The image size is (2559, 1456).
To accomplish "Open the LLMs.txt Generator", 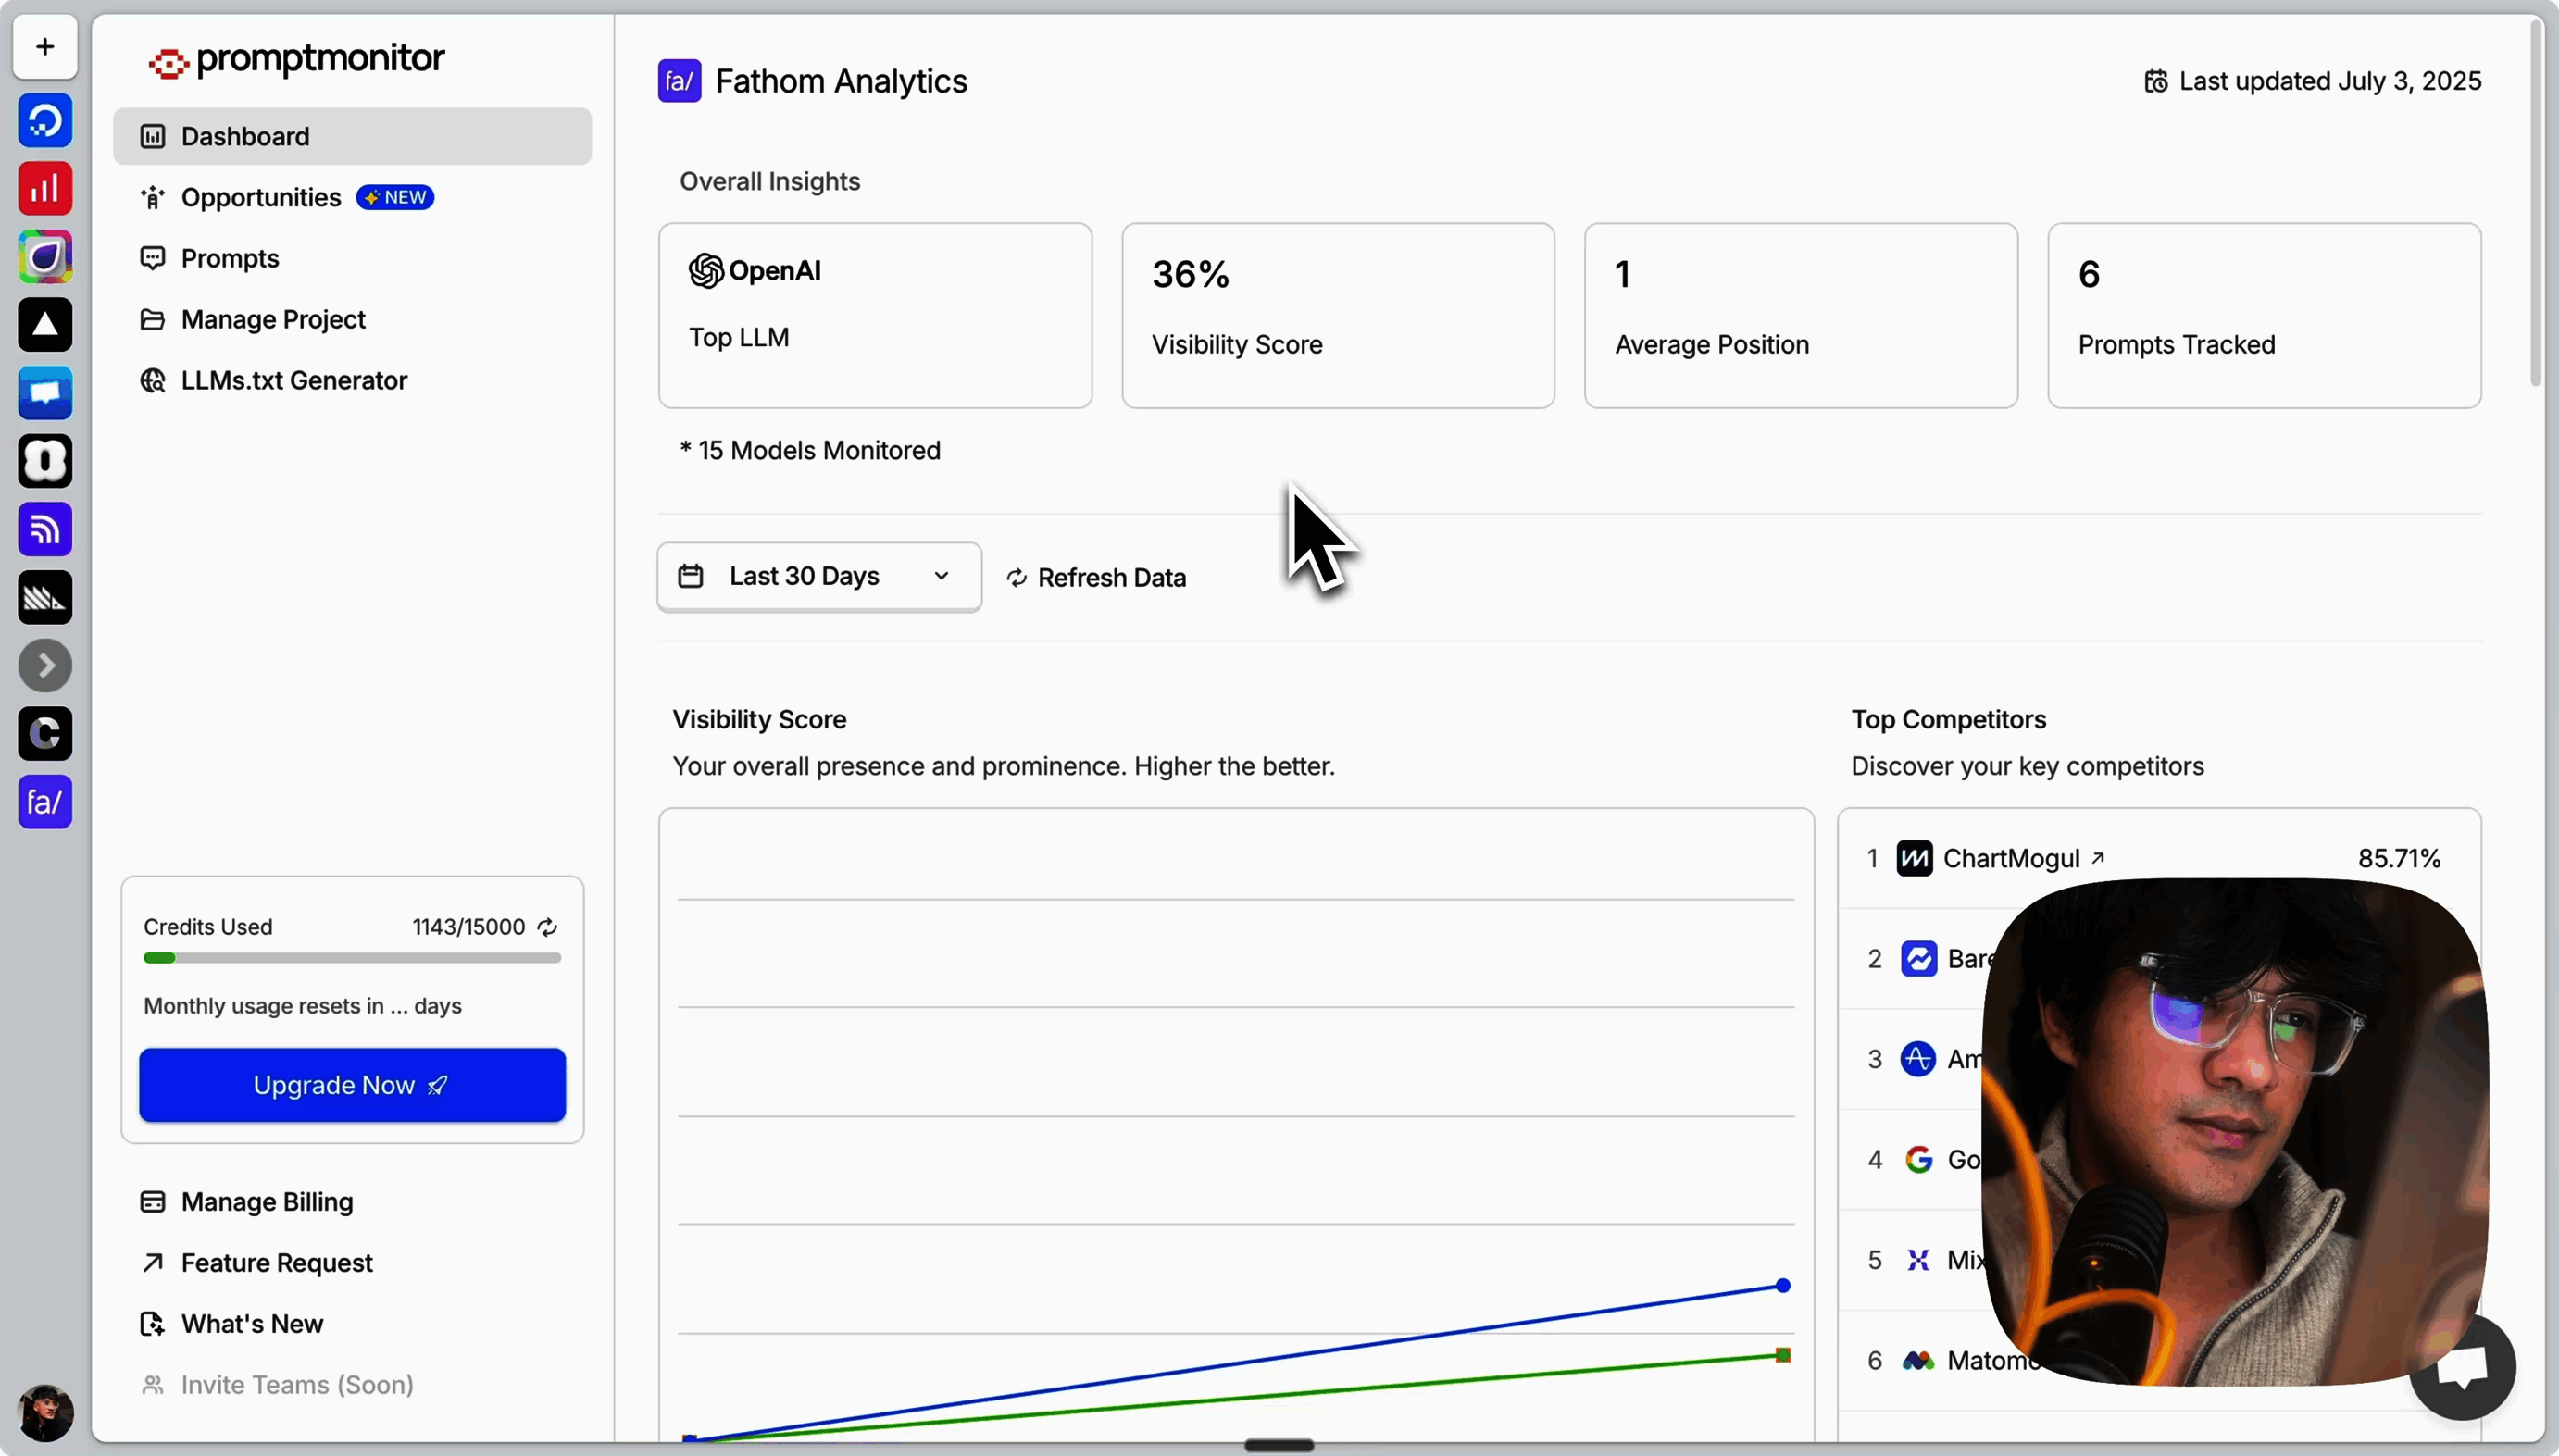I will pos(294,380).
